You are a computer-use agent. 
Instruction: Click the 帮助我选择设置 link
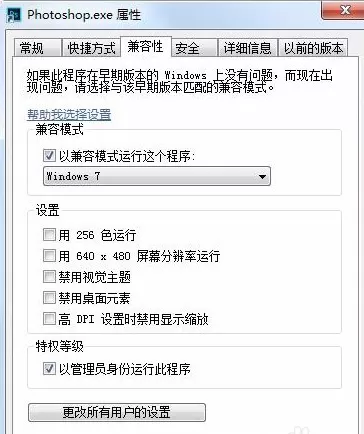coord(69,115)
